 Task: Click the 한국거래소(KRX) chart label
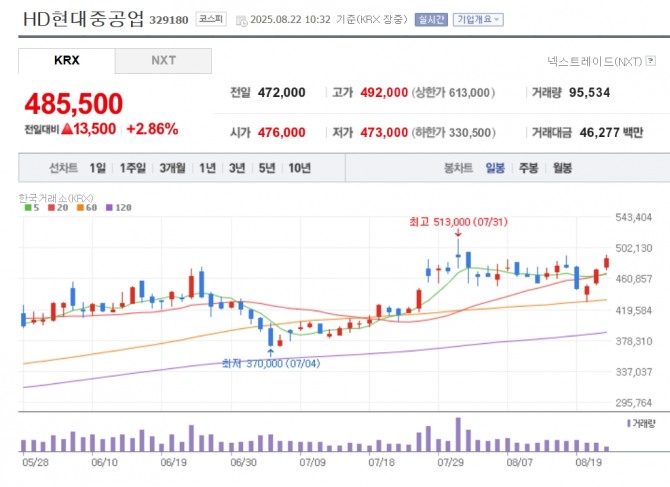56,198
